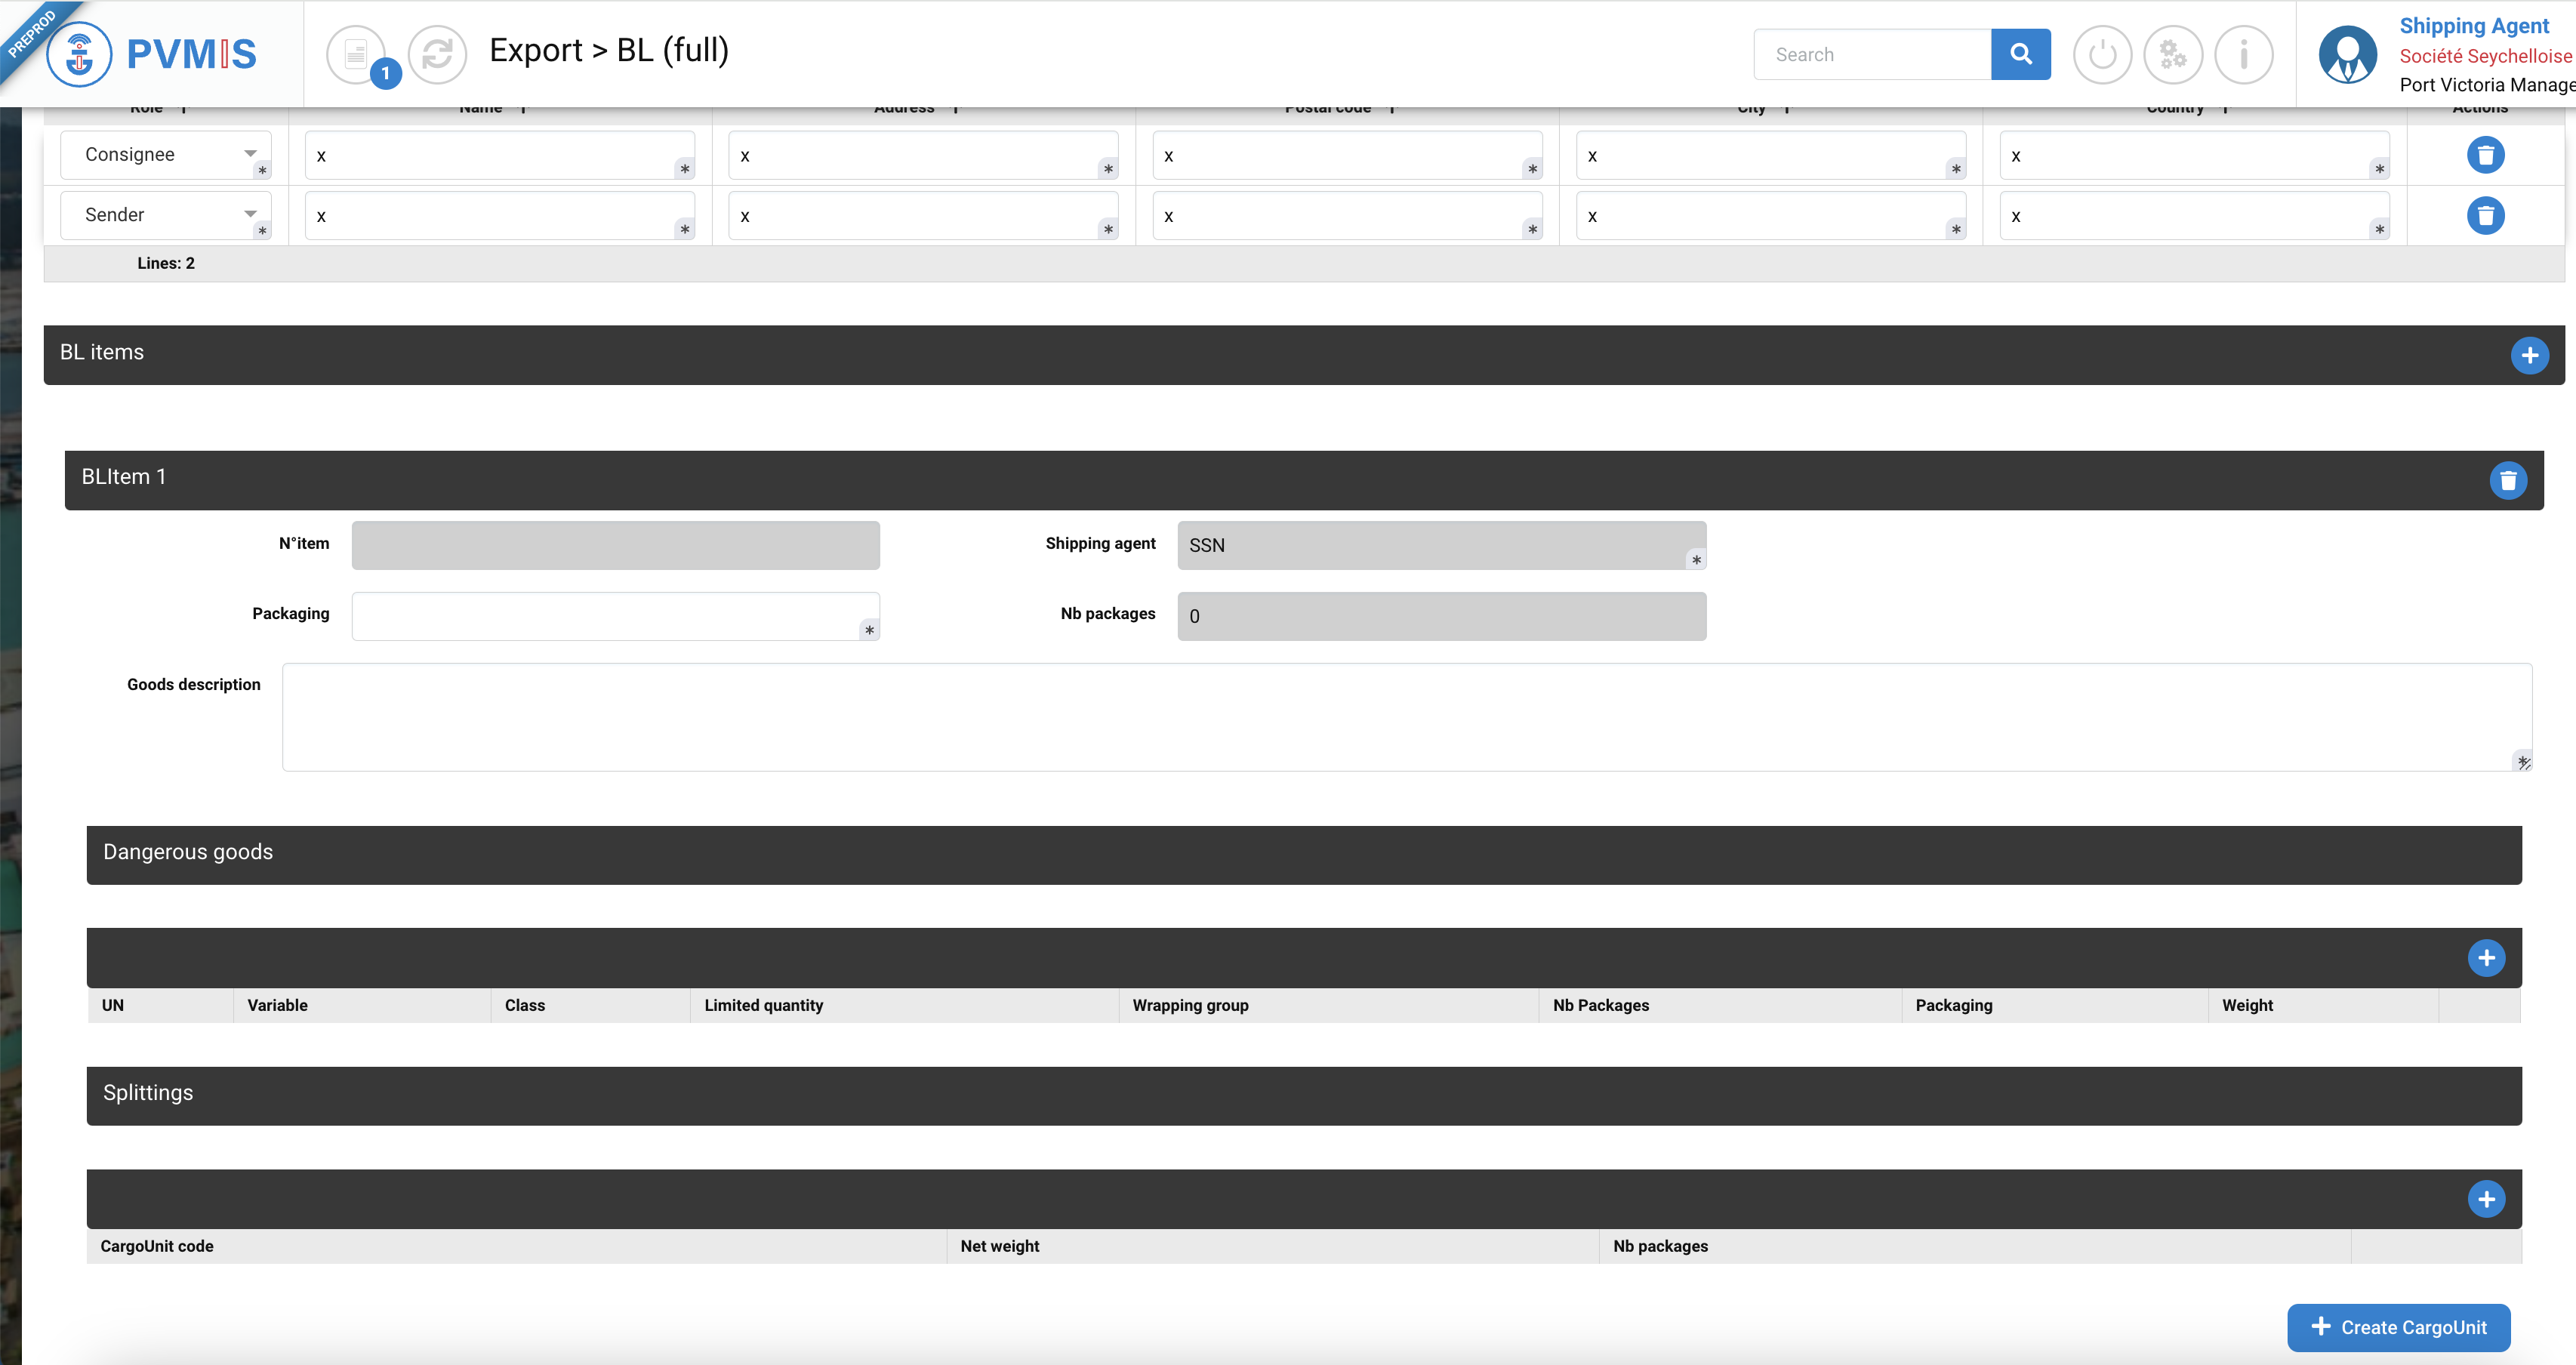Screen dimensions: 2576x1365
Task: Click the Shipping Agent user profile avatar
Action: click(2347, 54)
